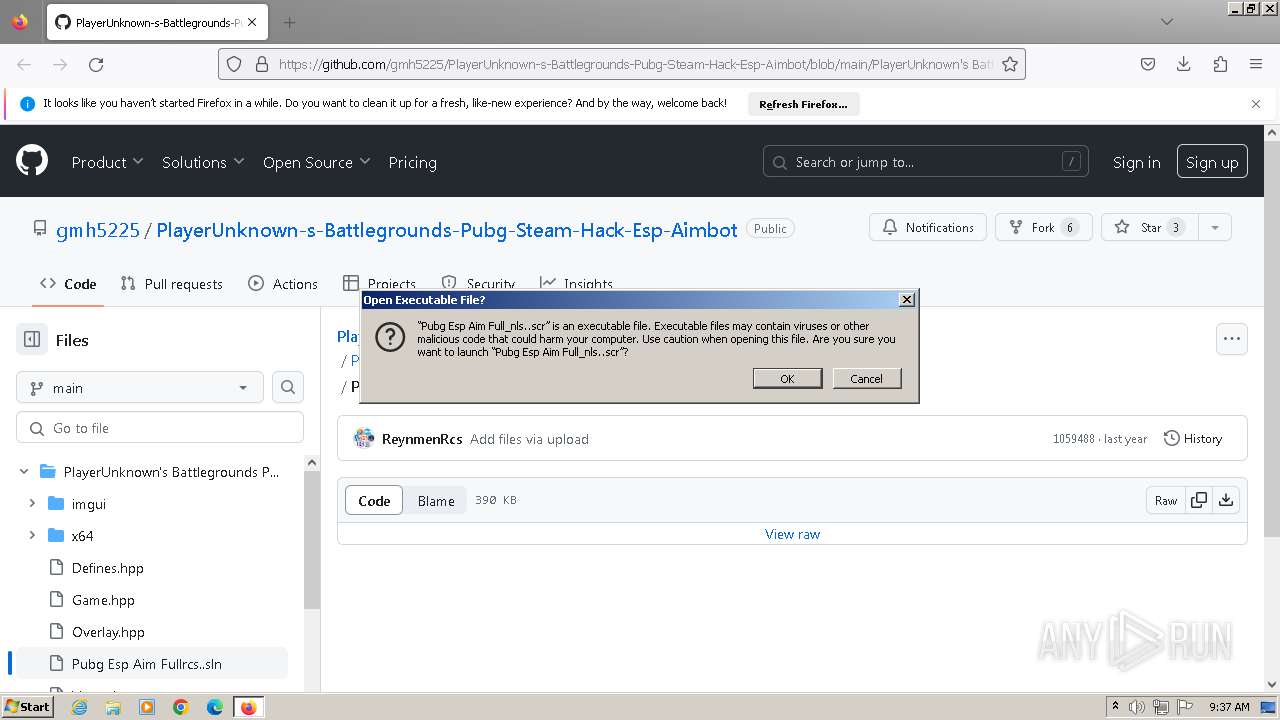Expand the x64 folder
The height and width of the screenshot is (720, 1280).
(32, 536)
